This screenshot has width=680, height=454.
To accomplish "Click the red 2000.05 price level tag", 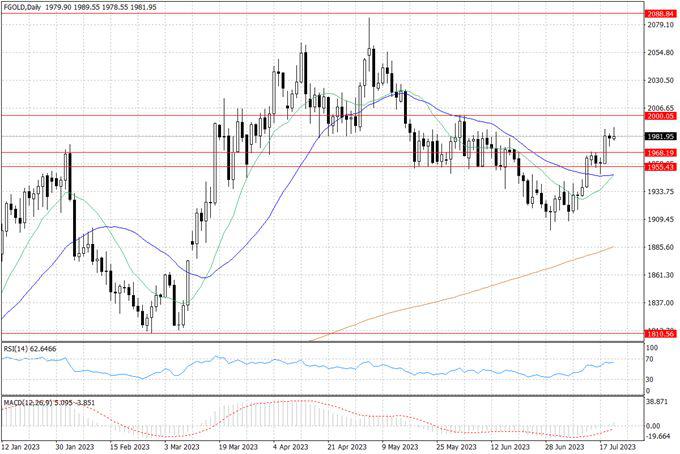I will (656, 116).
